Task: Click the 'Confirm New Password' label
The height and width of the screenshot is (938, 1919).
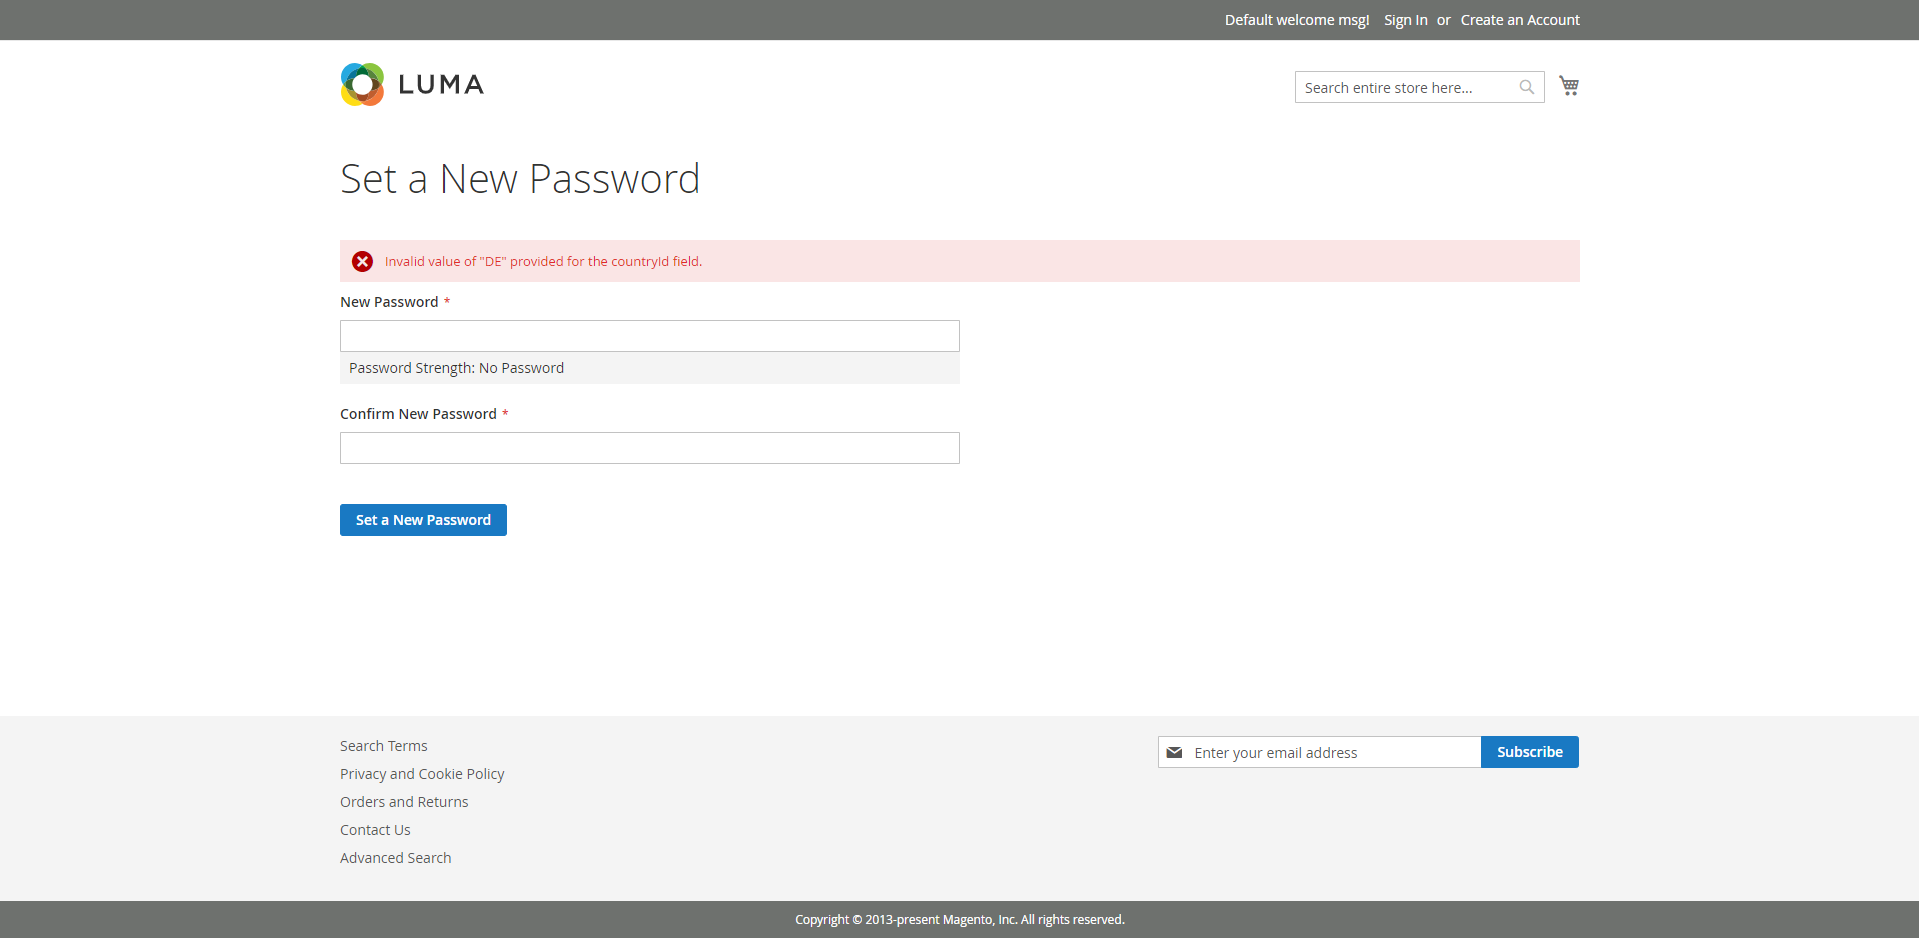Action: tap(418, 414)
